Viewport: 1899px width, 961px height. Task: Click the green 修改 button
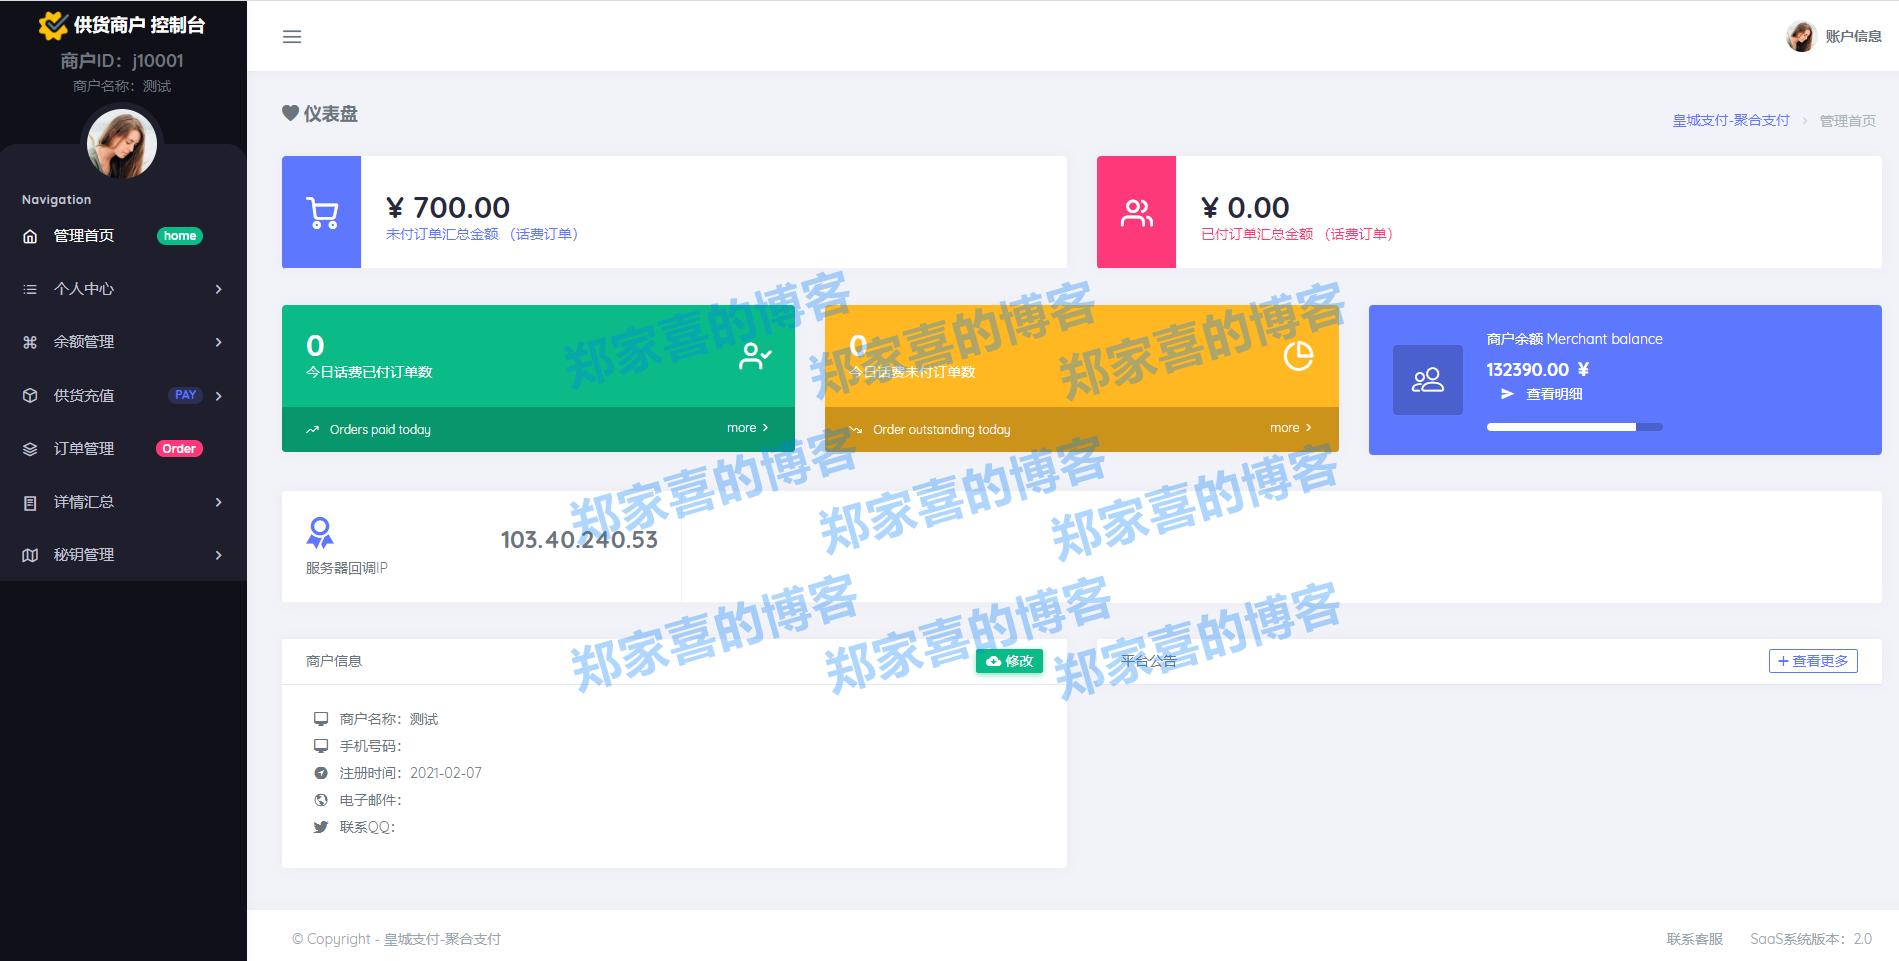point(1009,661)
